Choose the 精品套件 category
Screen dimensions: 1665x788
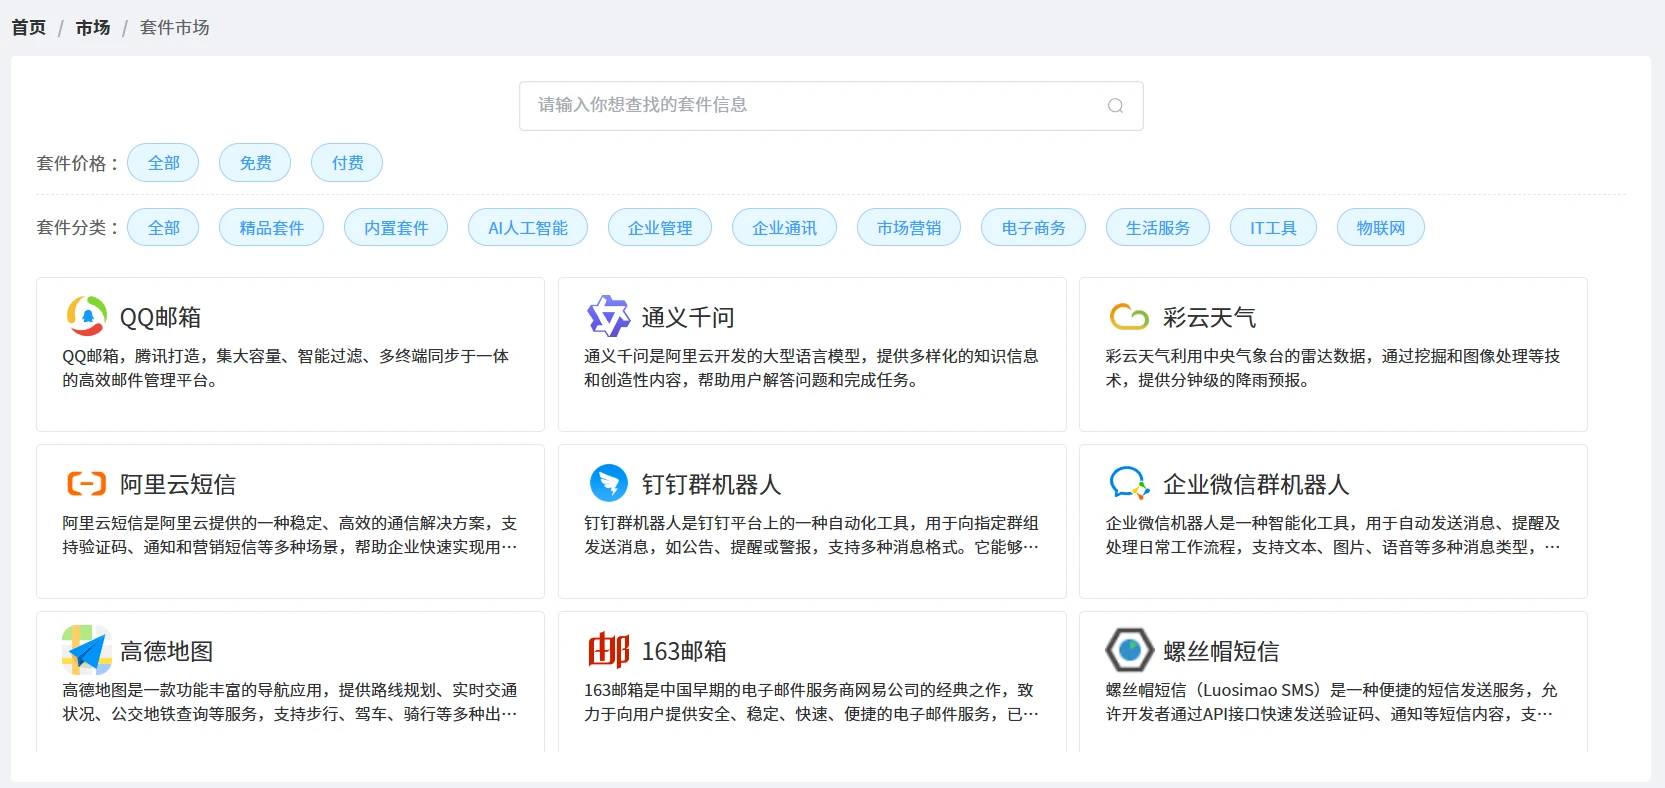271,228
